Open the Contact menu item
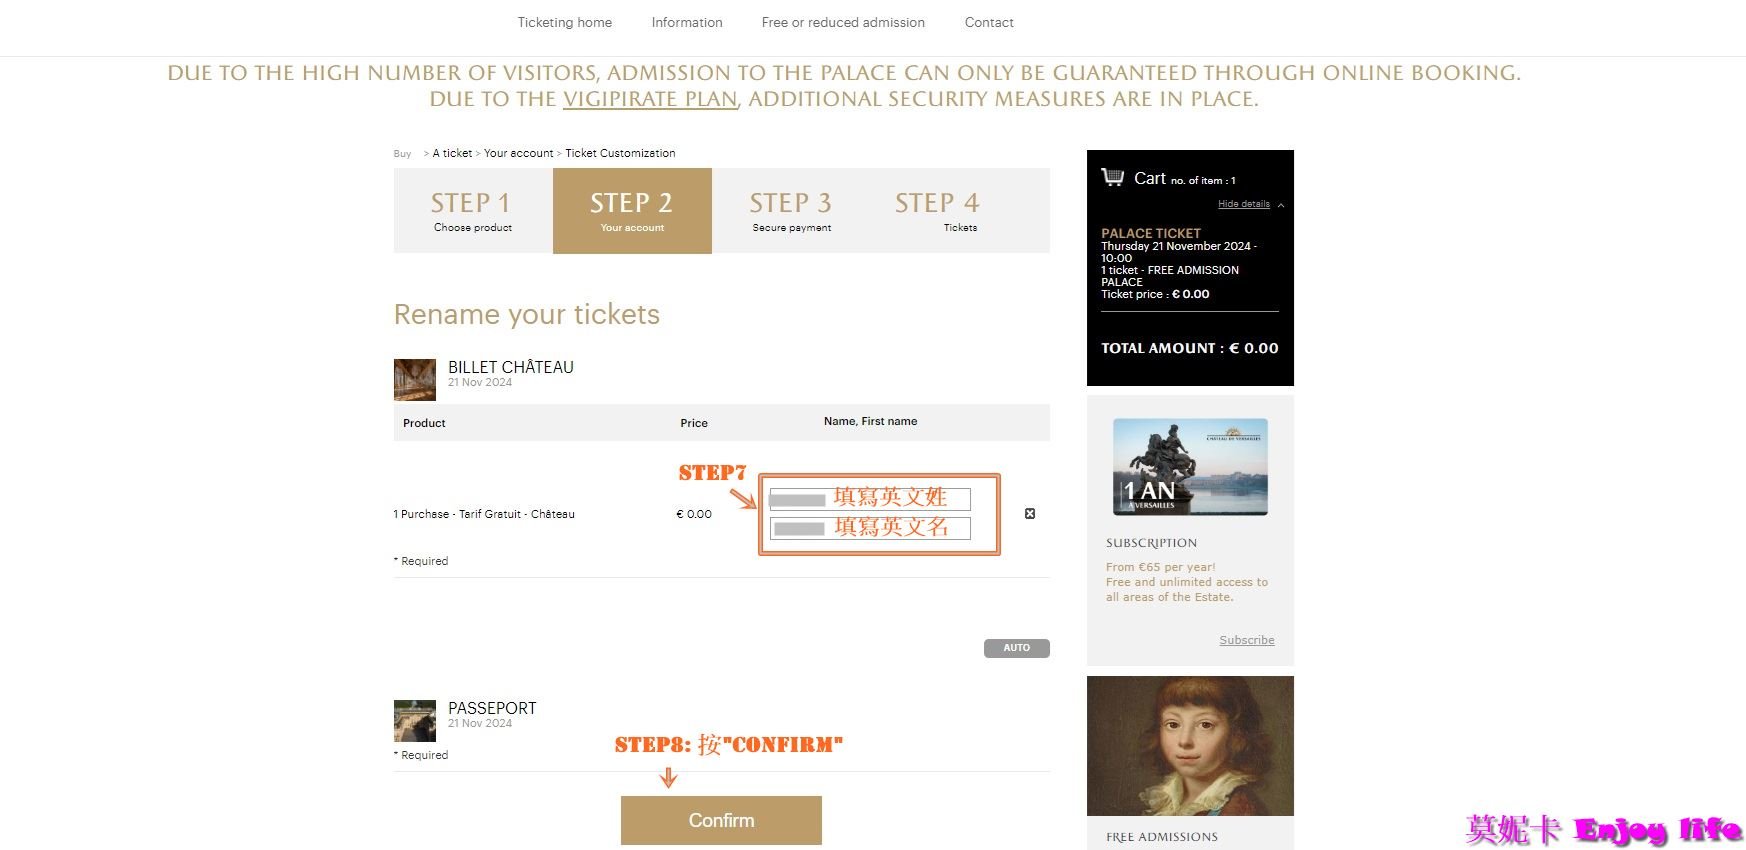Screen dimensions: 1746x850 [x=989, y=22]
